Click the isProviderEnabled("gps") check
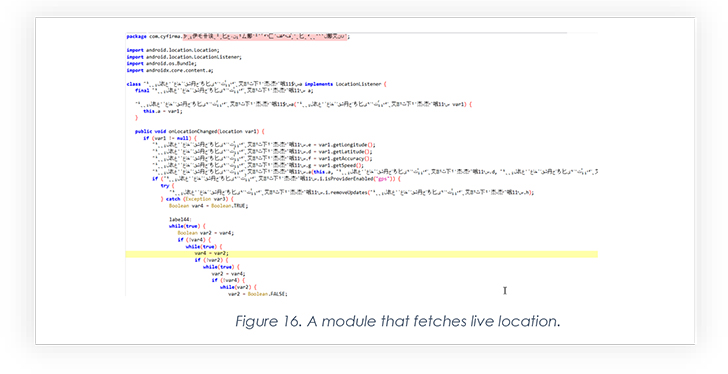Screen dimensions: 728x374 [360, 179]
